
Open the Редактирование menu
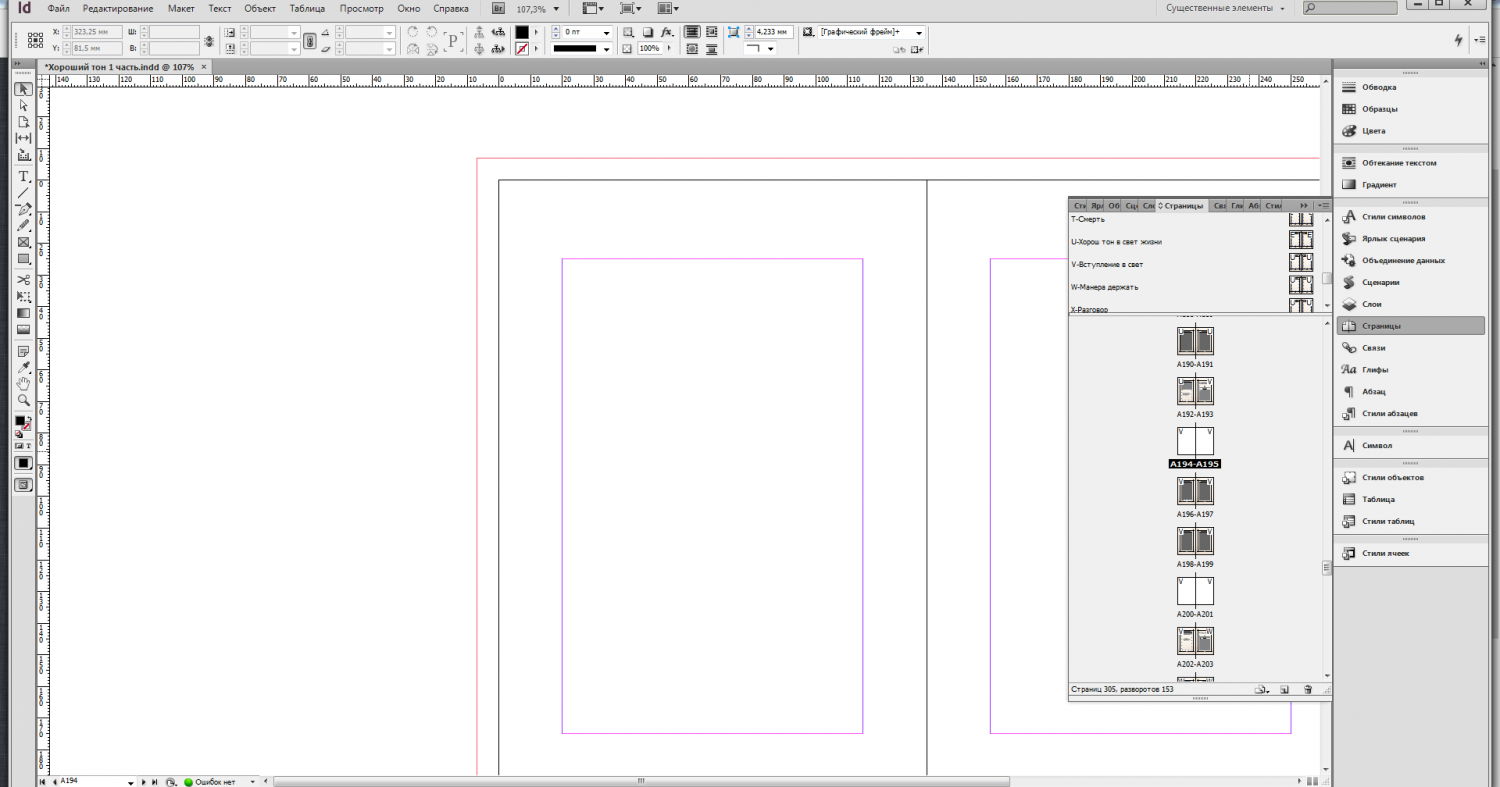tap(118, 8)
